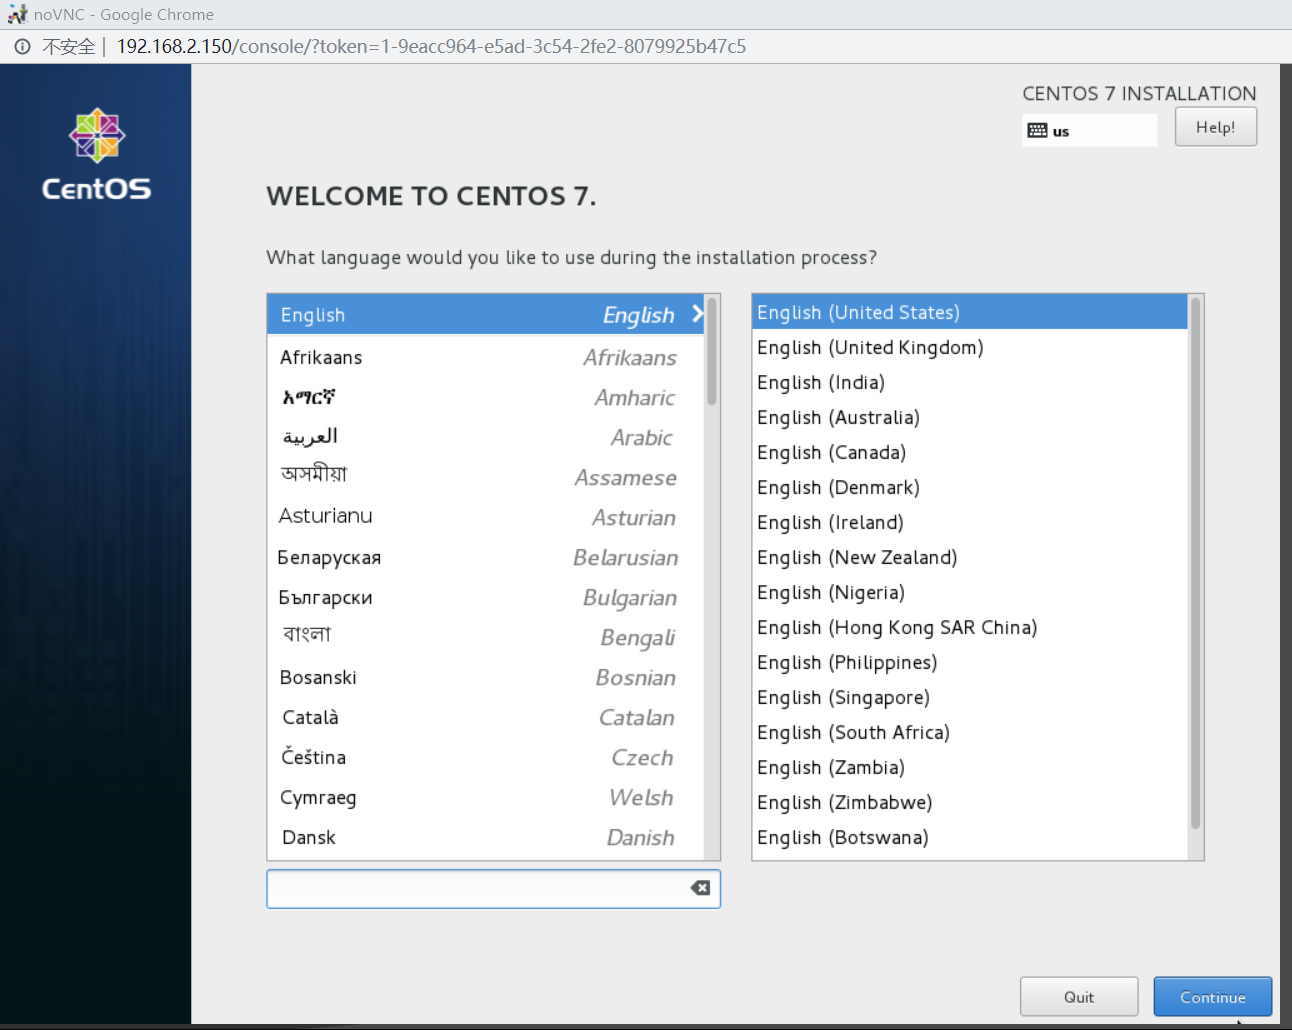Choose English (Ireland) locale
Viewport: 1292px width, 1030px height.
(x=970, y=522)
